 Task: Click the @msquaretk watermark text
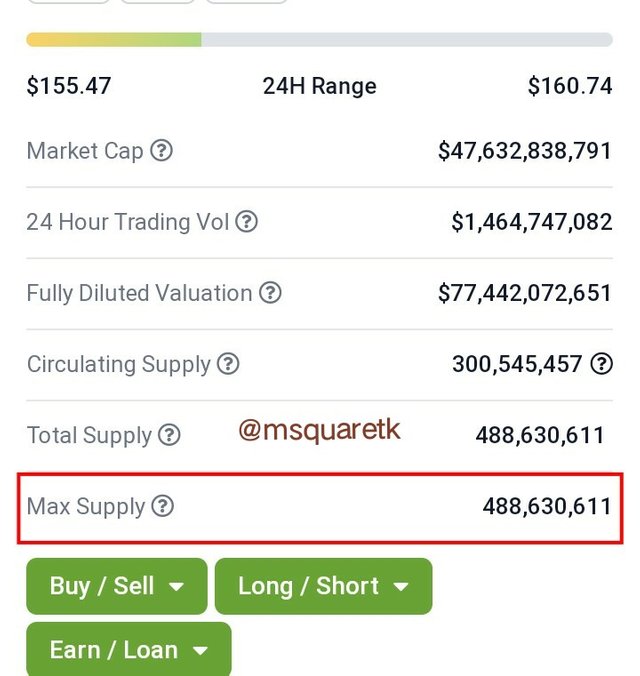pos(320,430)
